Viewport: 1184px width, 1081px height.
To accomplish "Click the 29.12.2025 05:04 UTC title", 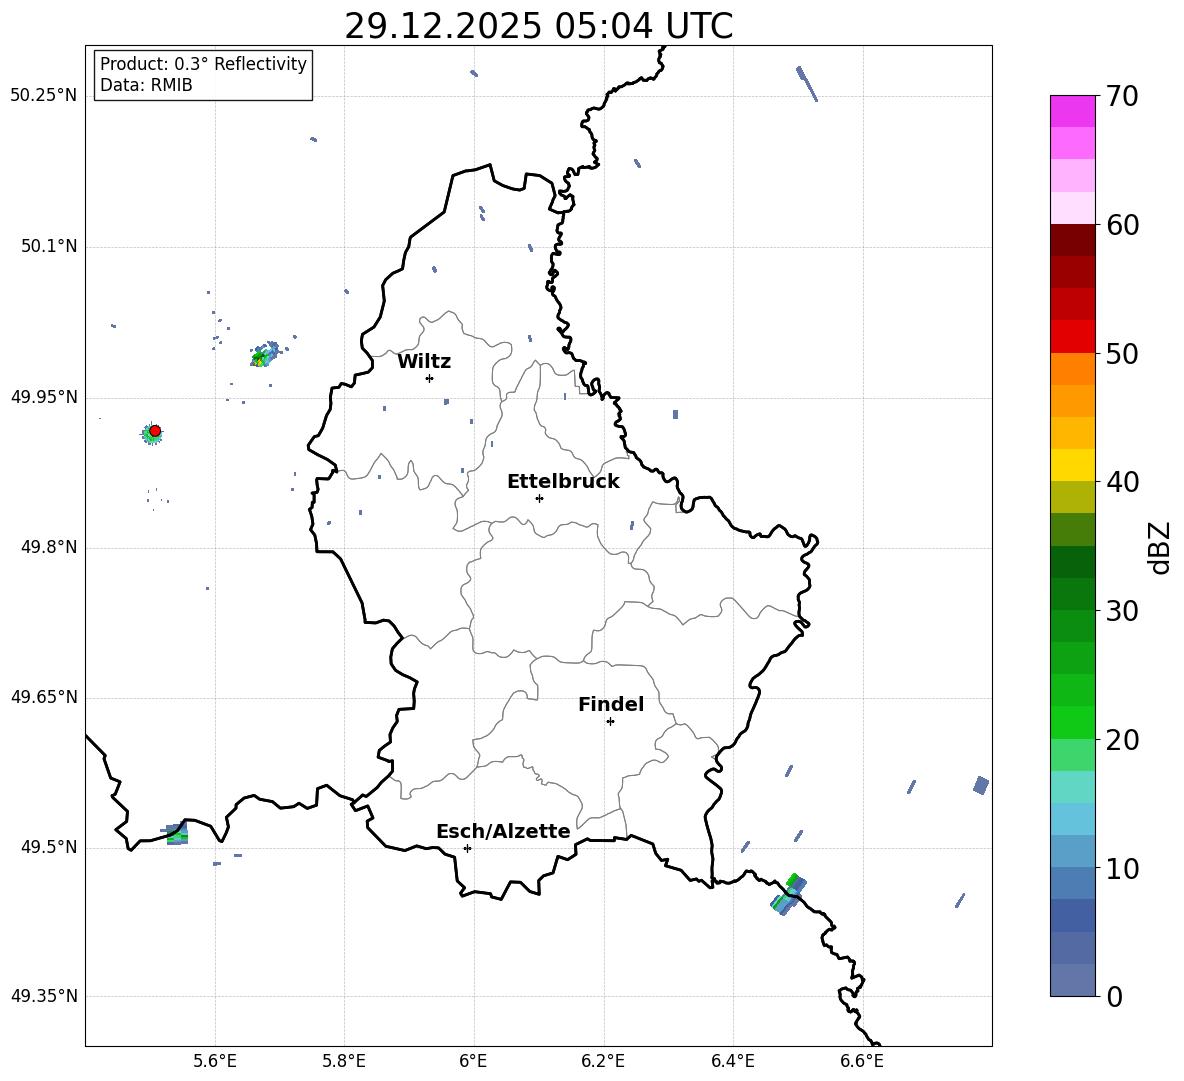I will click(538, 26).
